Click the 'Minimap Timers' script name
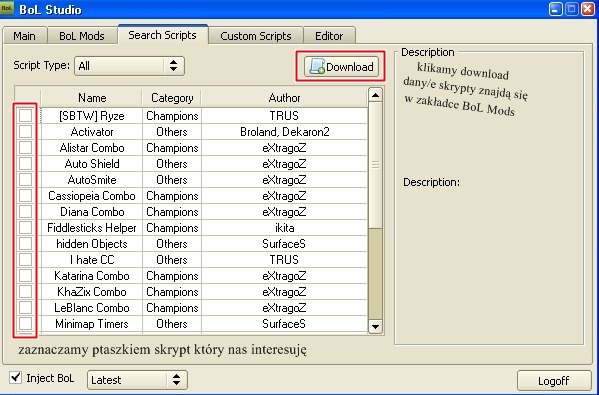The width and height of the screenshot is (599, 395). tap(92, 324)
